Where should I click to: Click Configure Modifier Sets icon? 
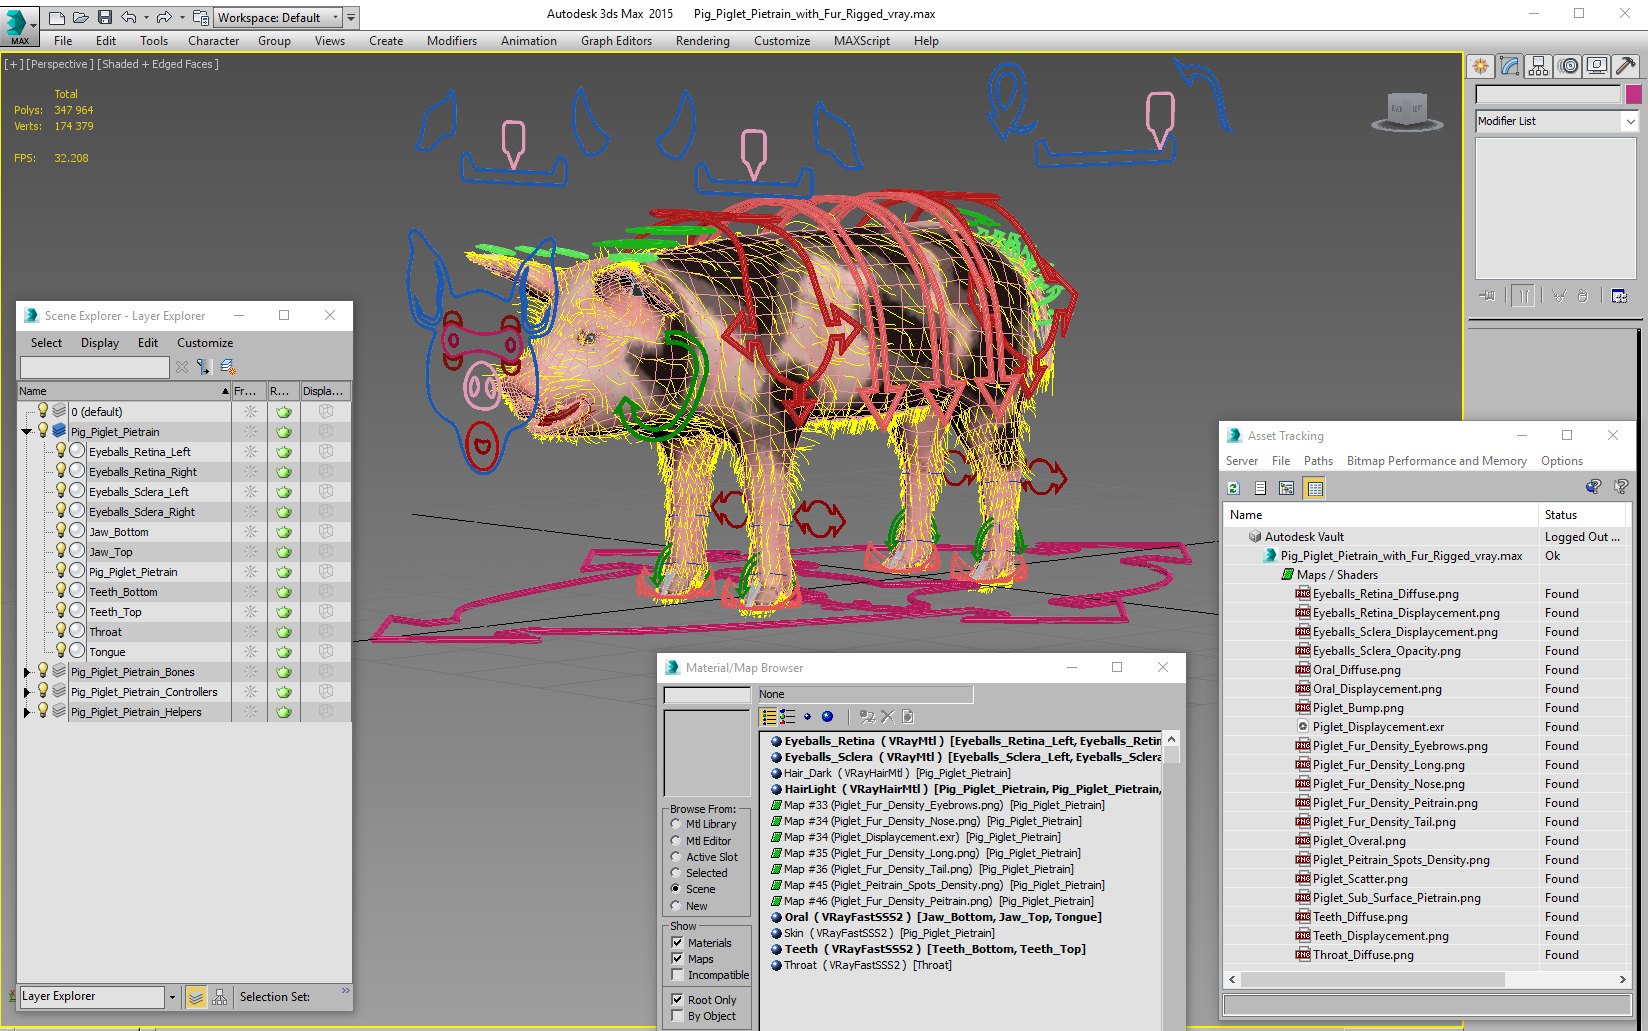(1619, 295)
